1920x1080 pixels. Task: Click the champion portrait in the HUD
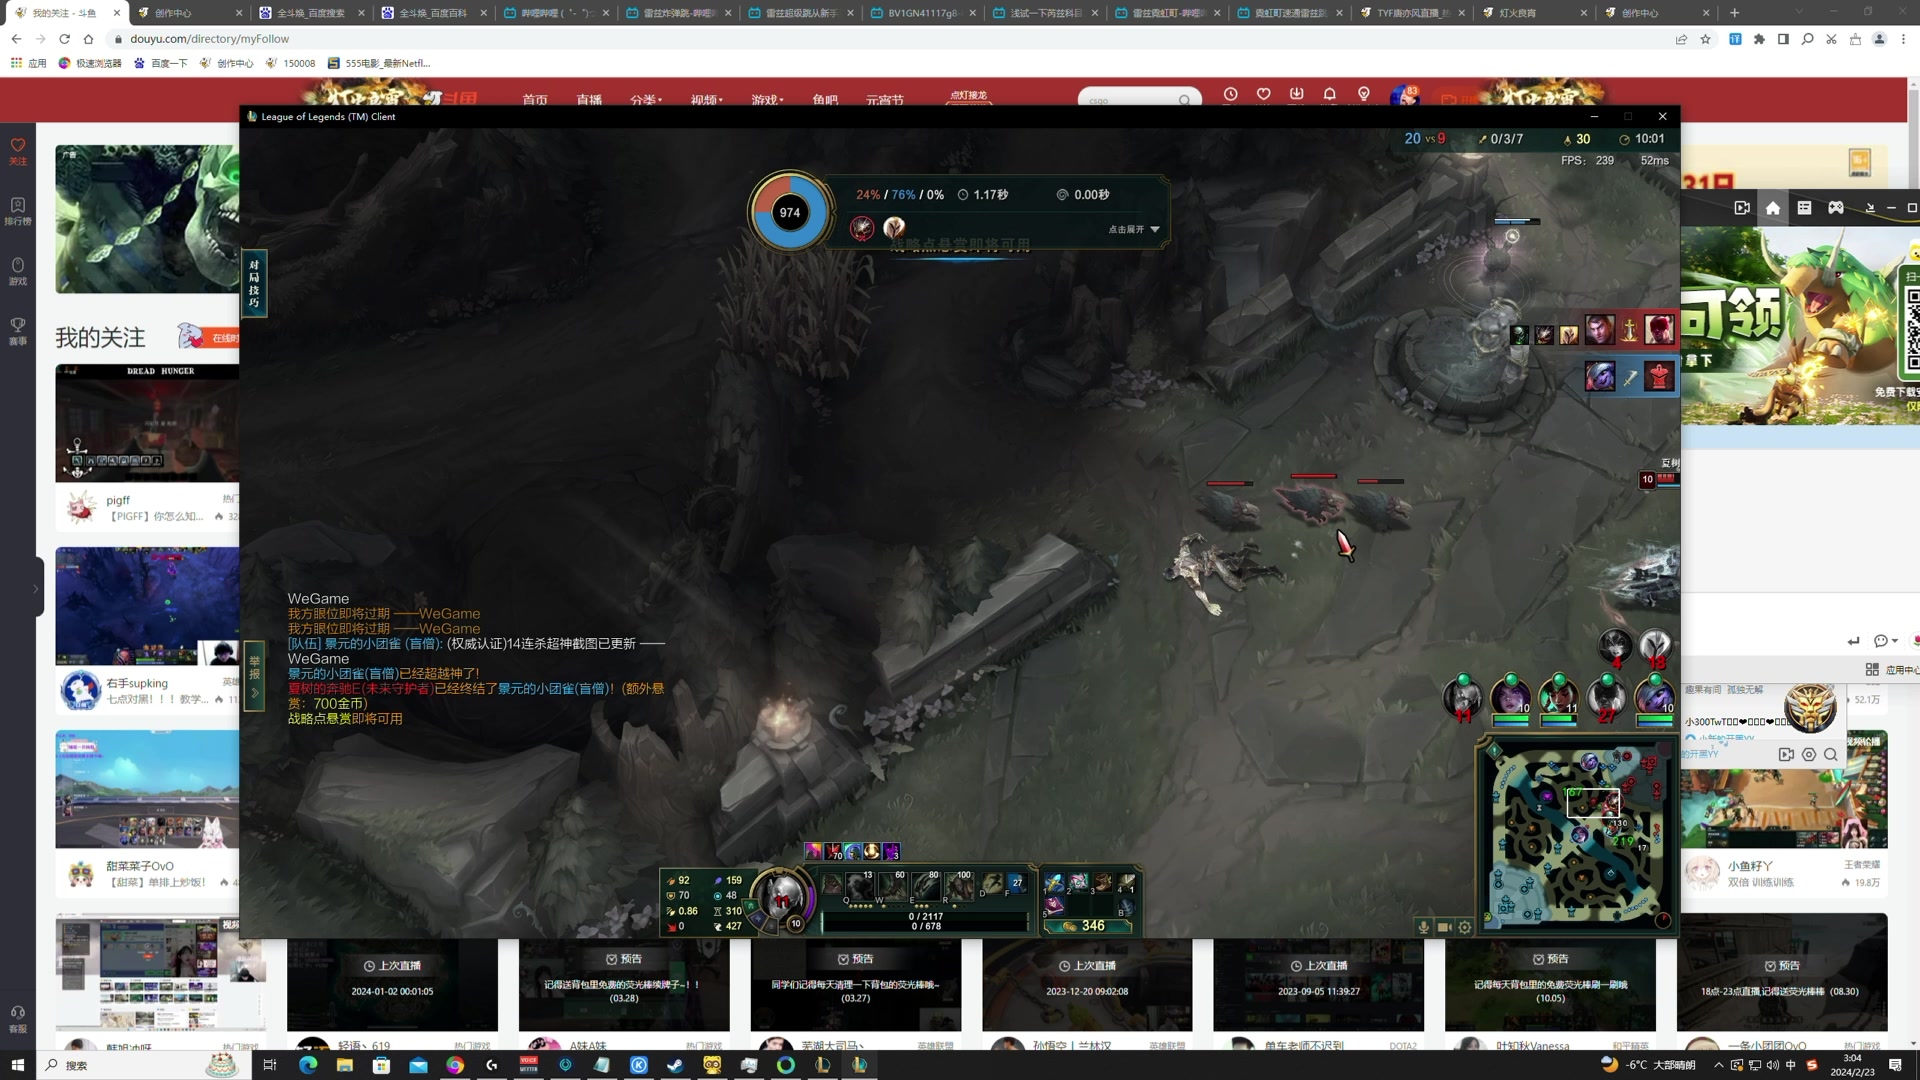[x=782, y=896]
